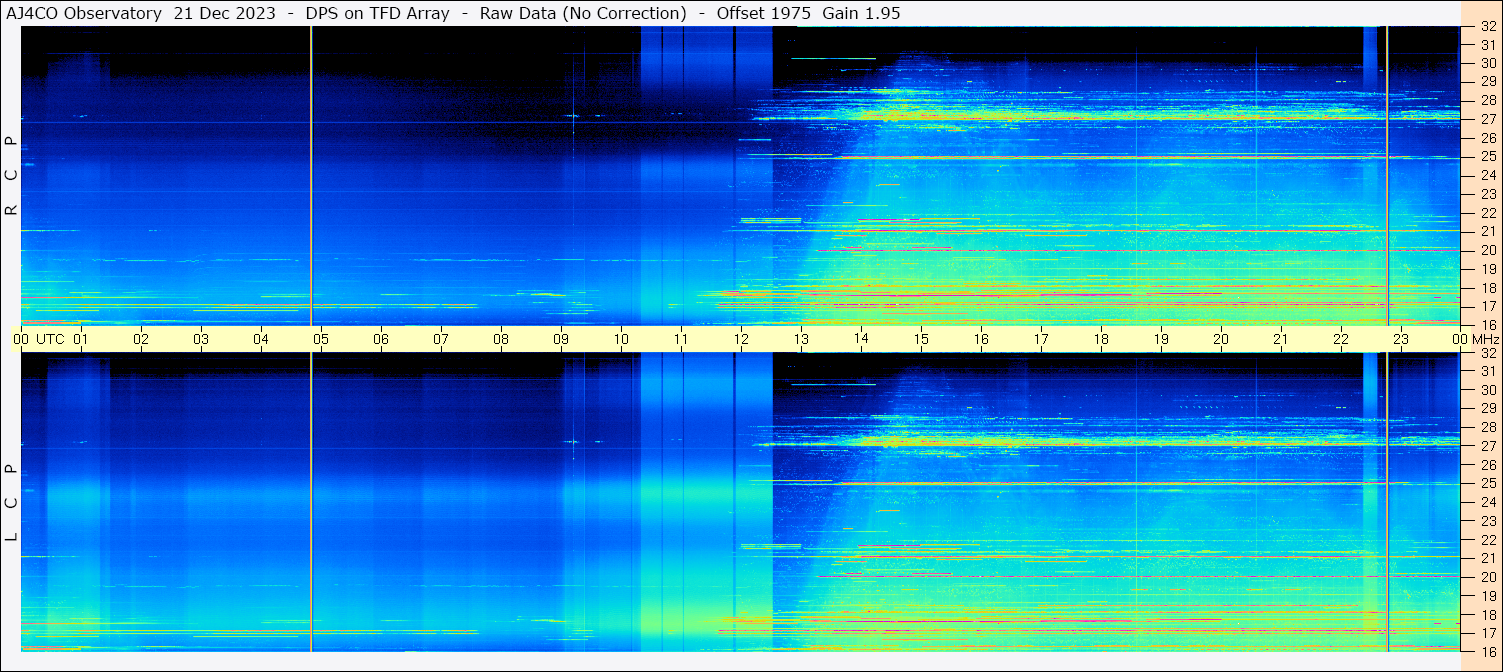Click the 16 frequency label on the LCP panel

coord(1488,651)
